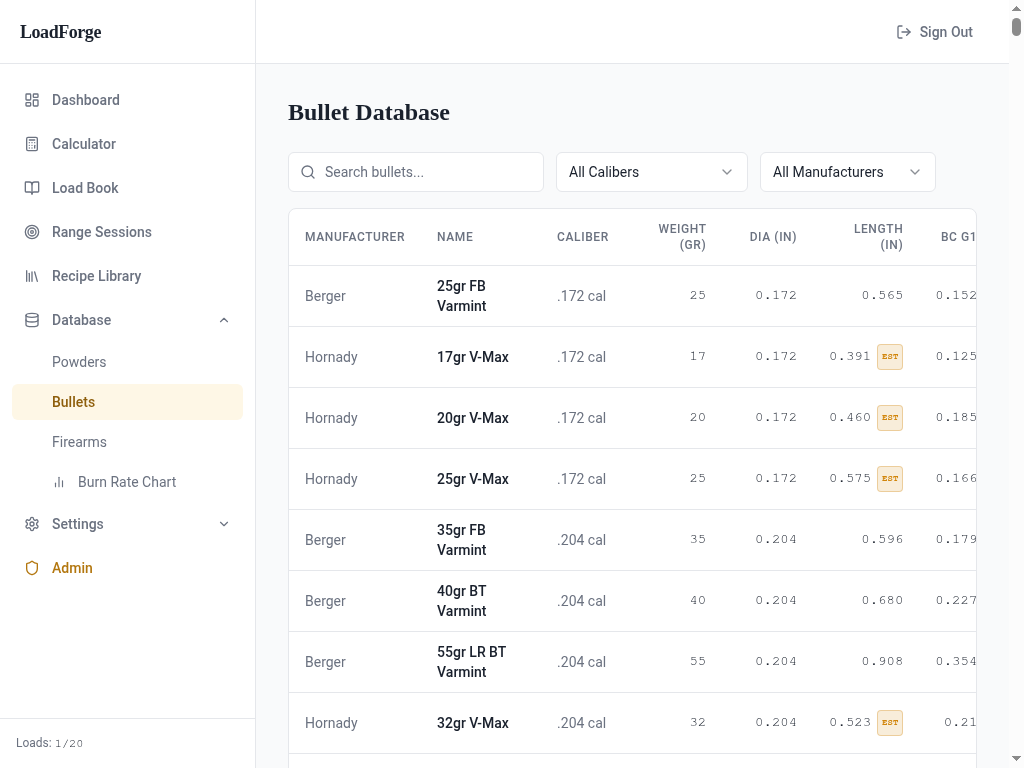
Task: Navigate to Range Sessions
Action: coord(127,232)
